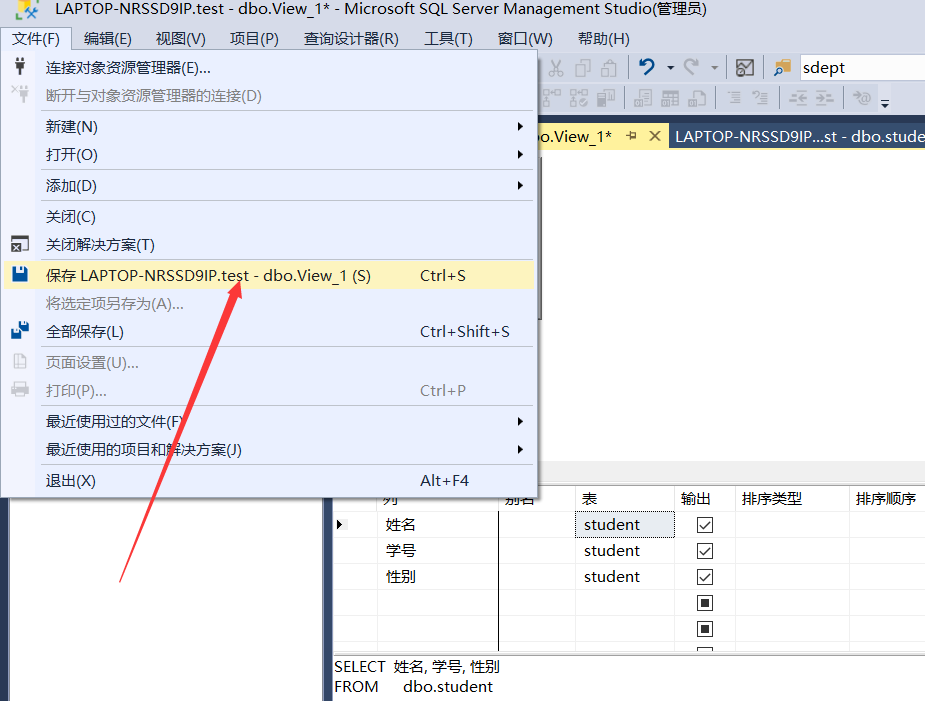The height and width of the screenshot is (701, 925).
Task: Expand the 新建(N) submenu
Action: click(x=520, y=126)
